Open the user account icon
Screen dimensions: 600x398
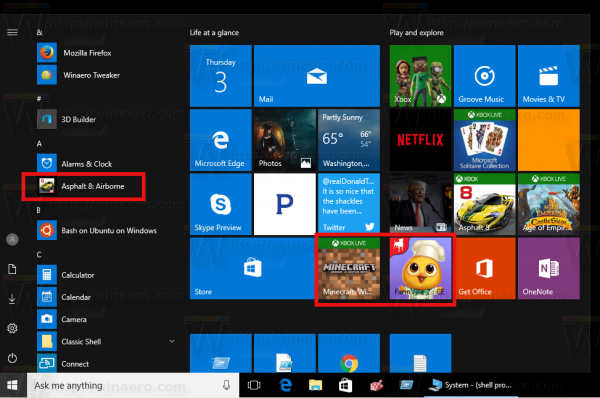point(12,240)
